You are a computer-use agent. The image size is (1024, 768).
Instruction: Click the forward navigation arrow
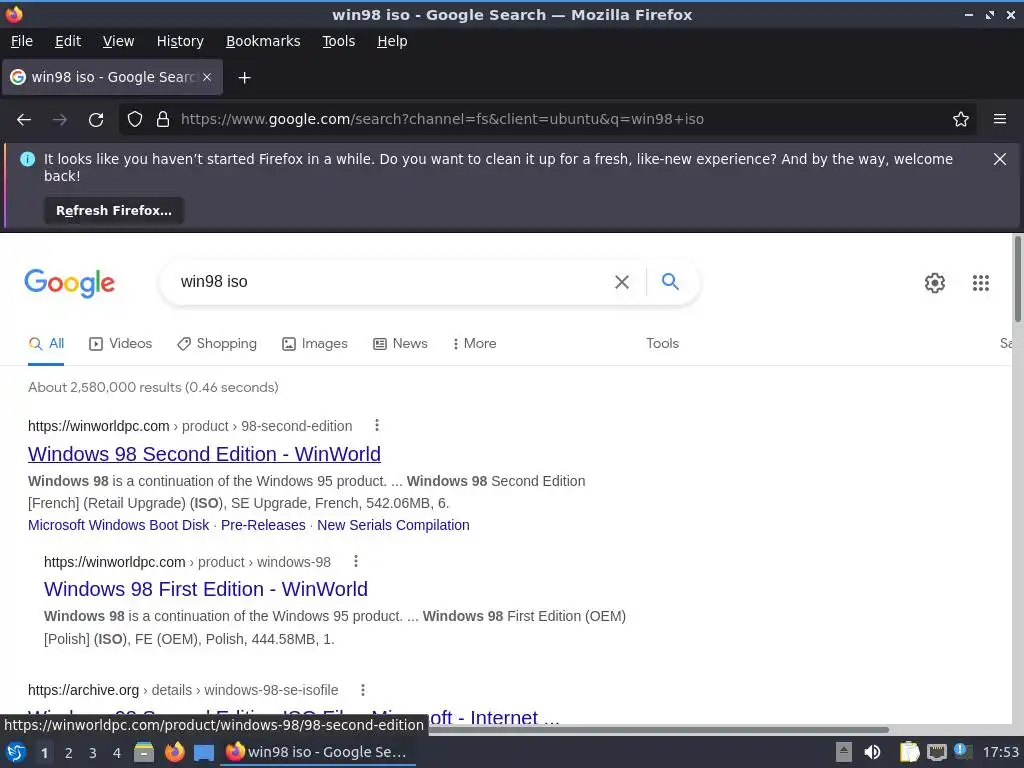click(x=60, y=120)
